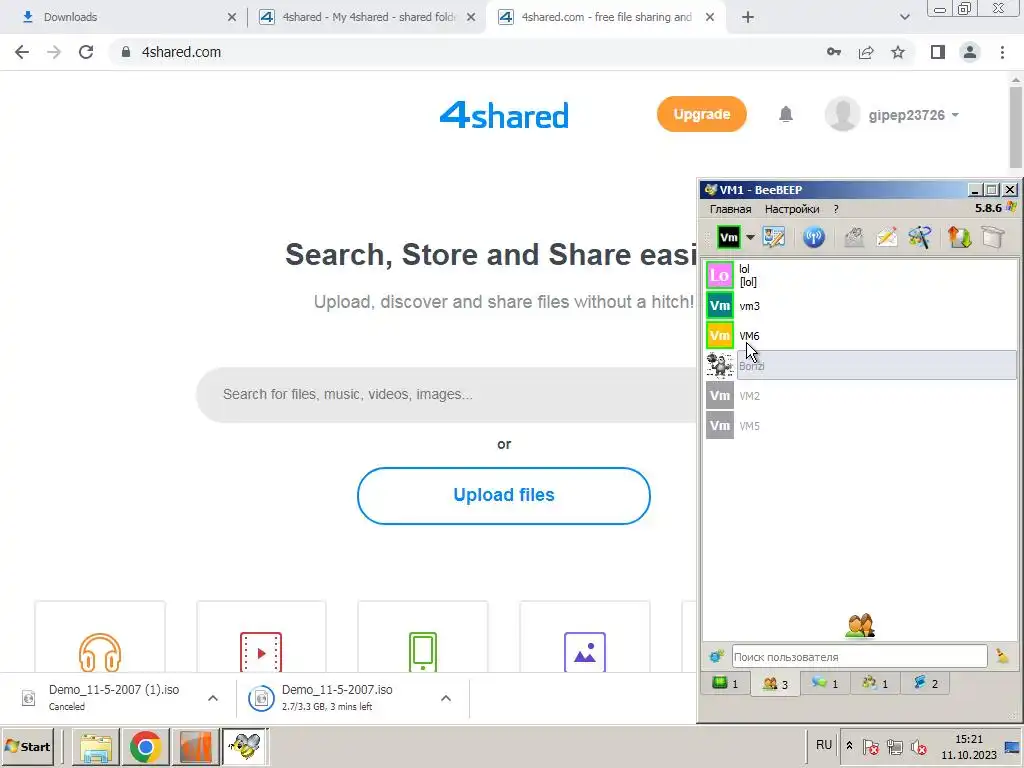The image size is (1024, 768).
Task: Open the Главная menu in BeeBEEP
Action: [x=730, y=209]
